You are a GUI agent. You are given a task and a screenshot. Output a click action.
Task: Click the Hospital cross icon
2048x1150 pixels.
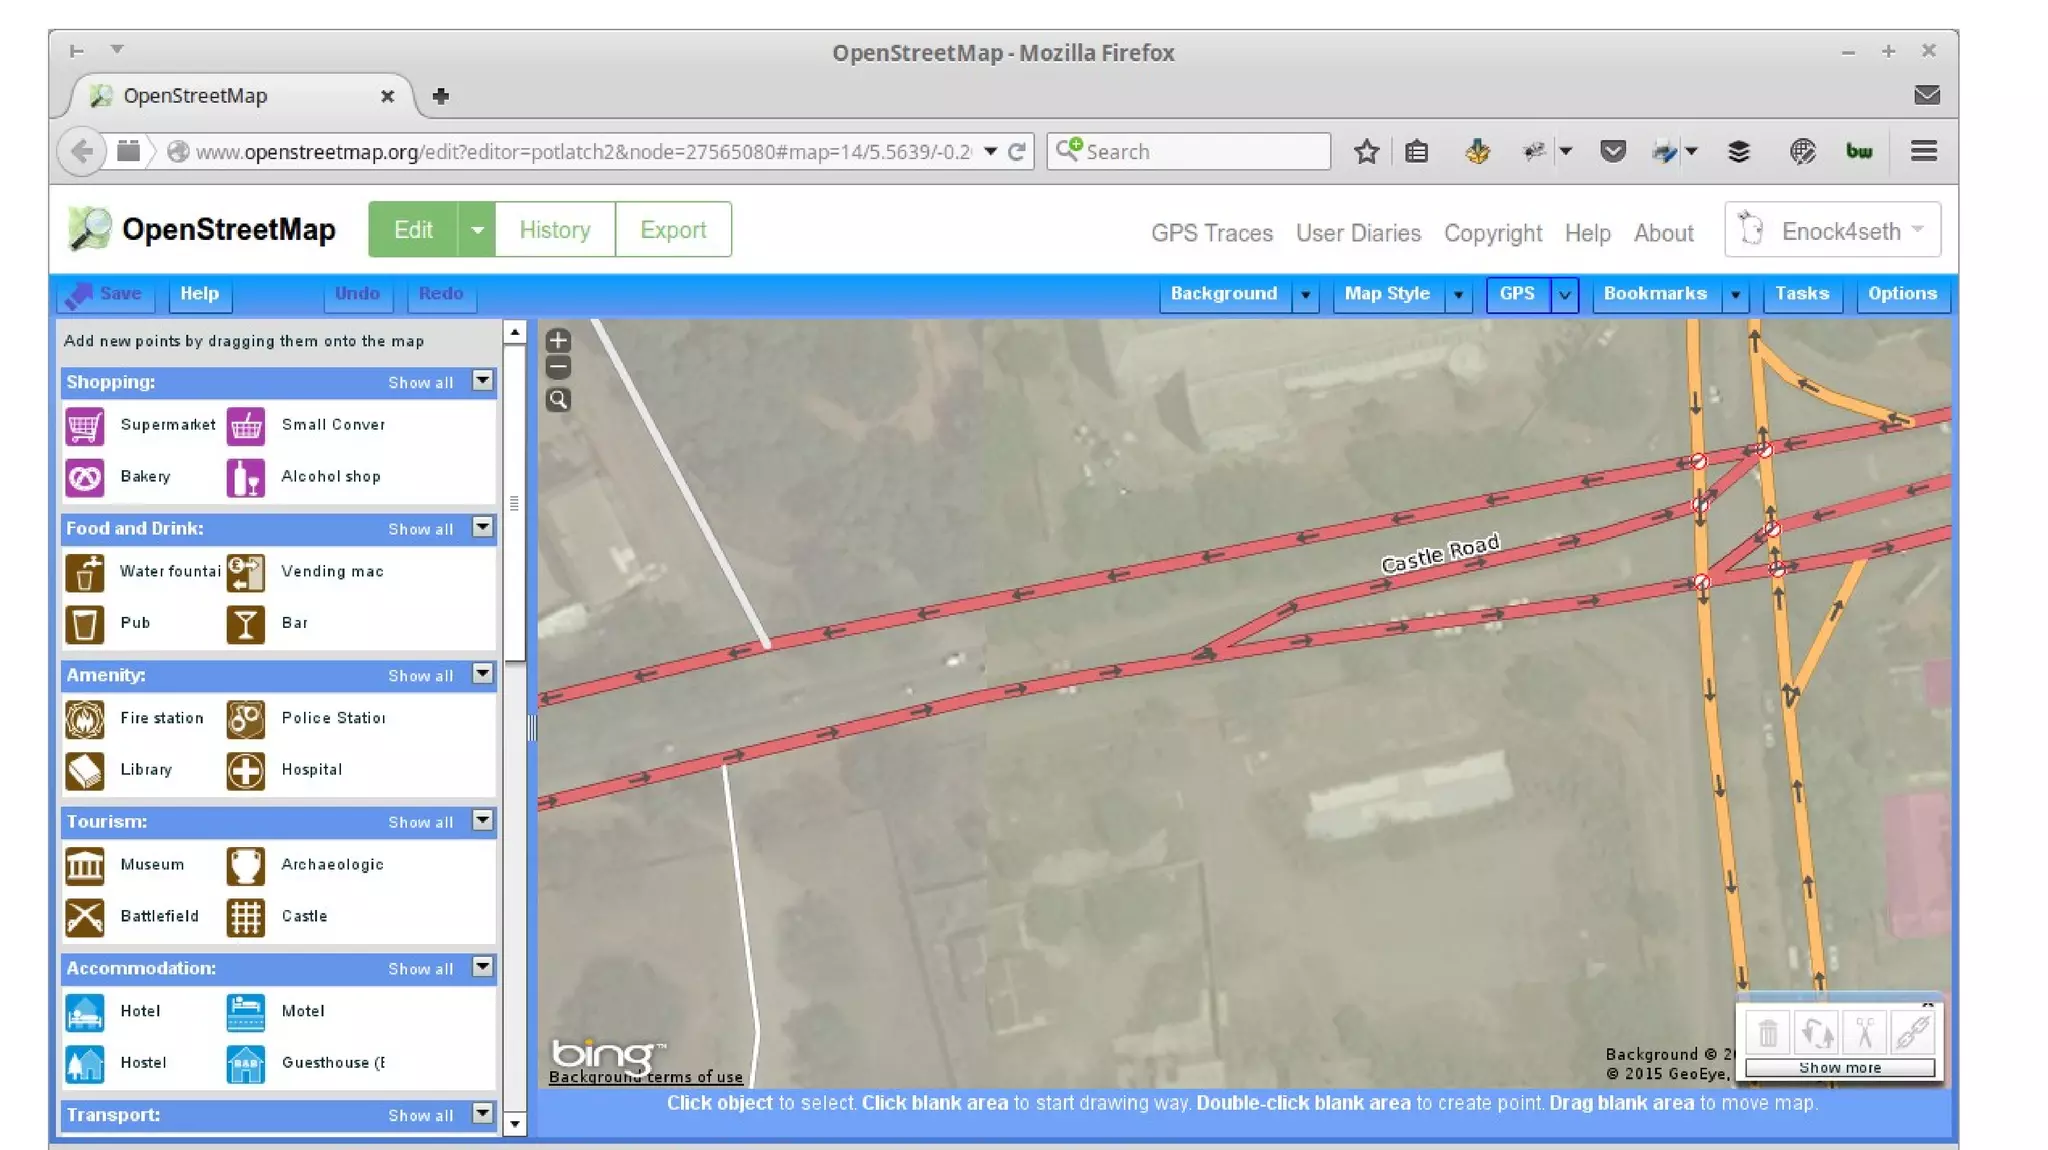[245, 771]
